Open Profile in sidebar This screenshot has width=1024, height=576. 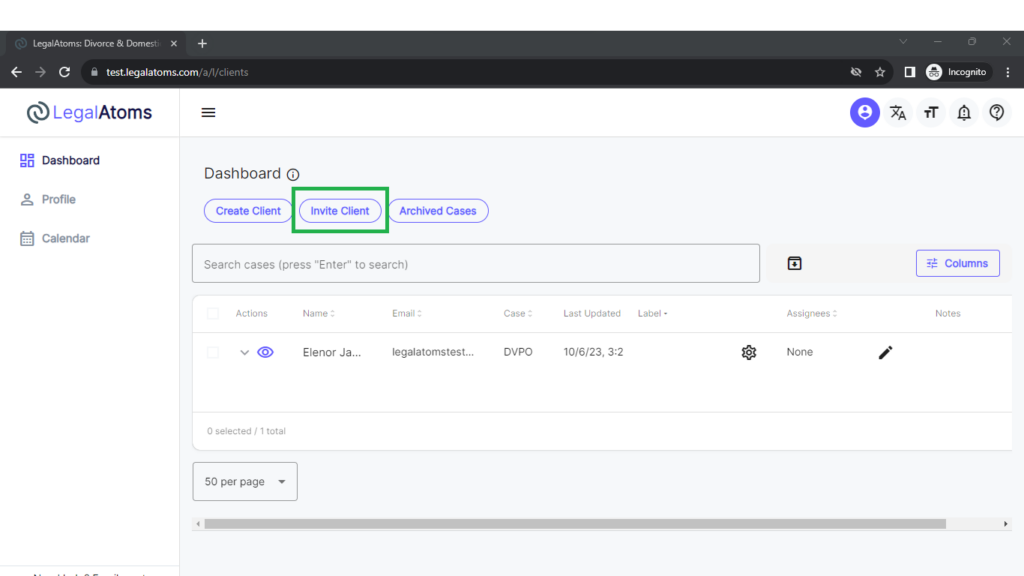click(48, 199)
